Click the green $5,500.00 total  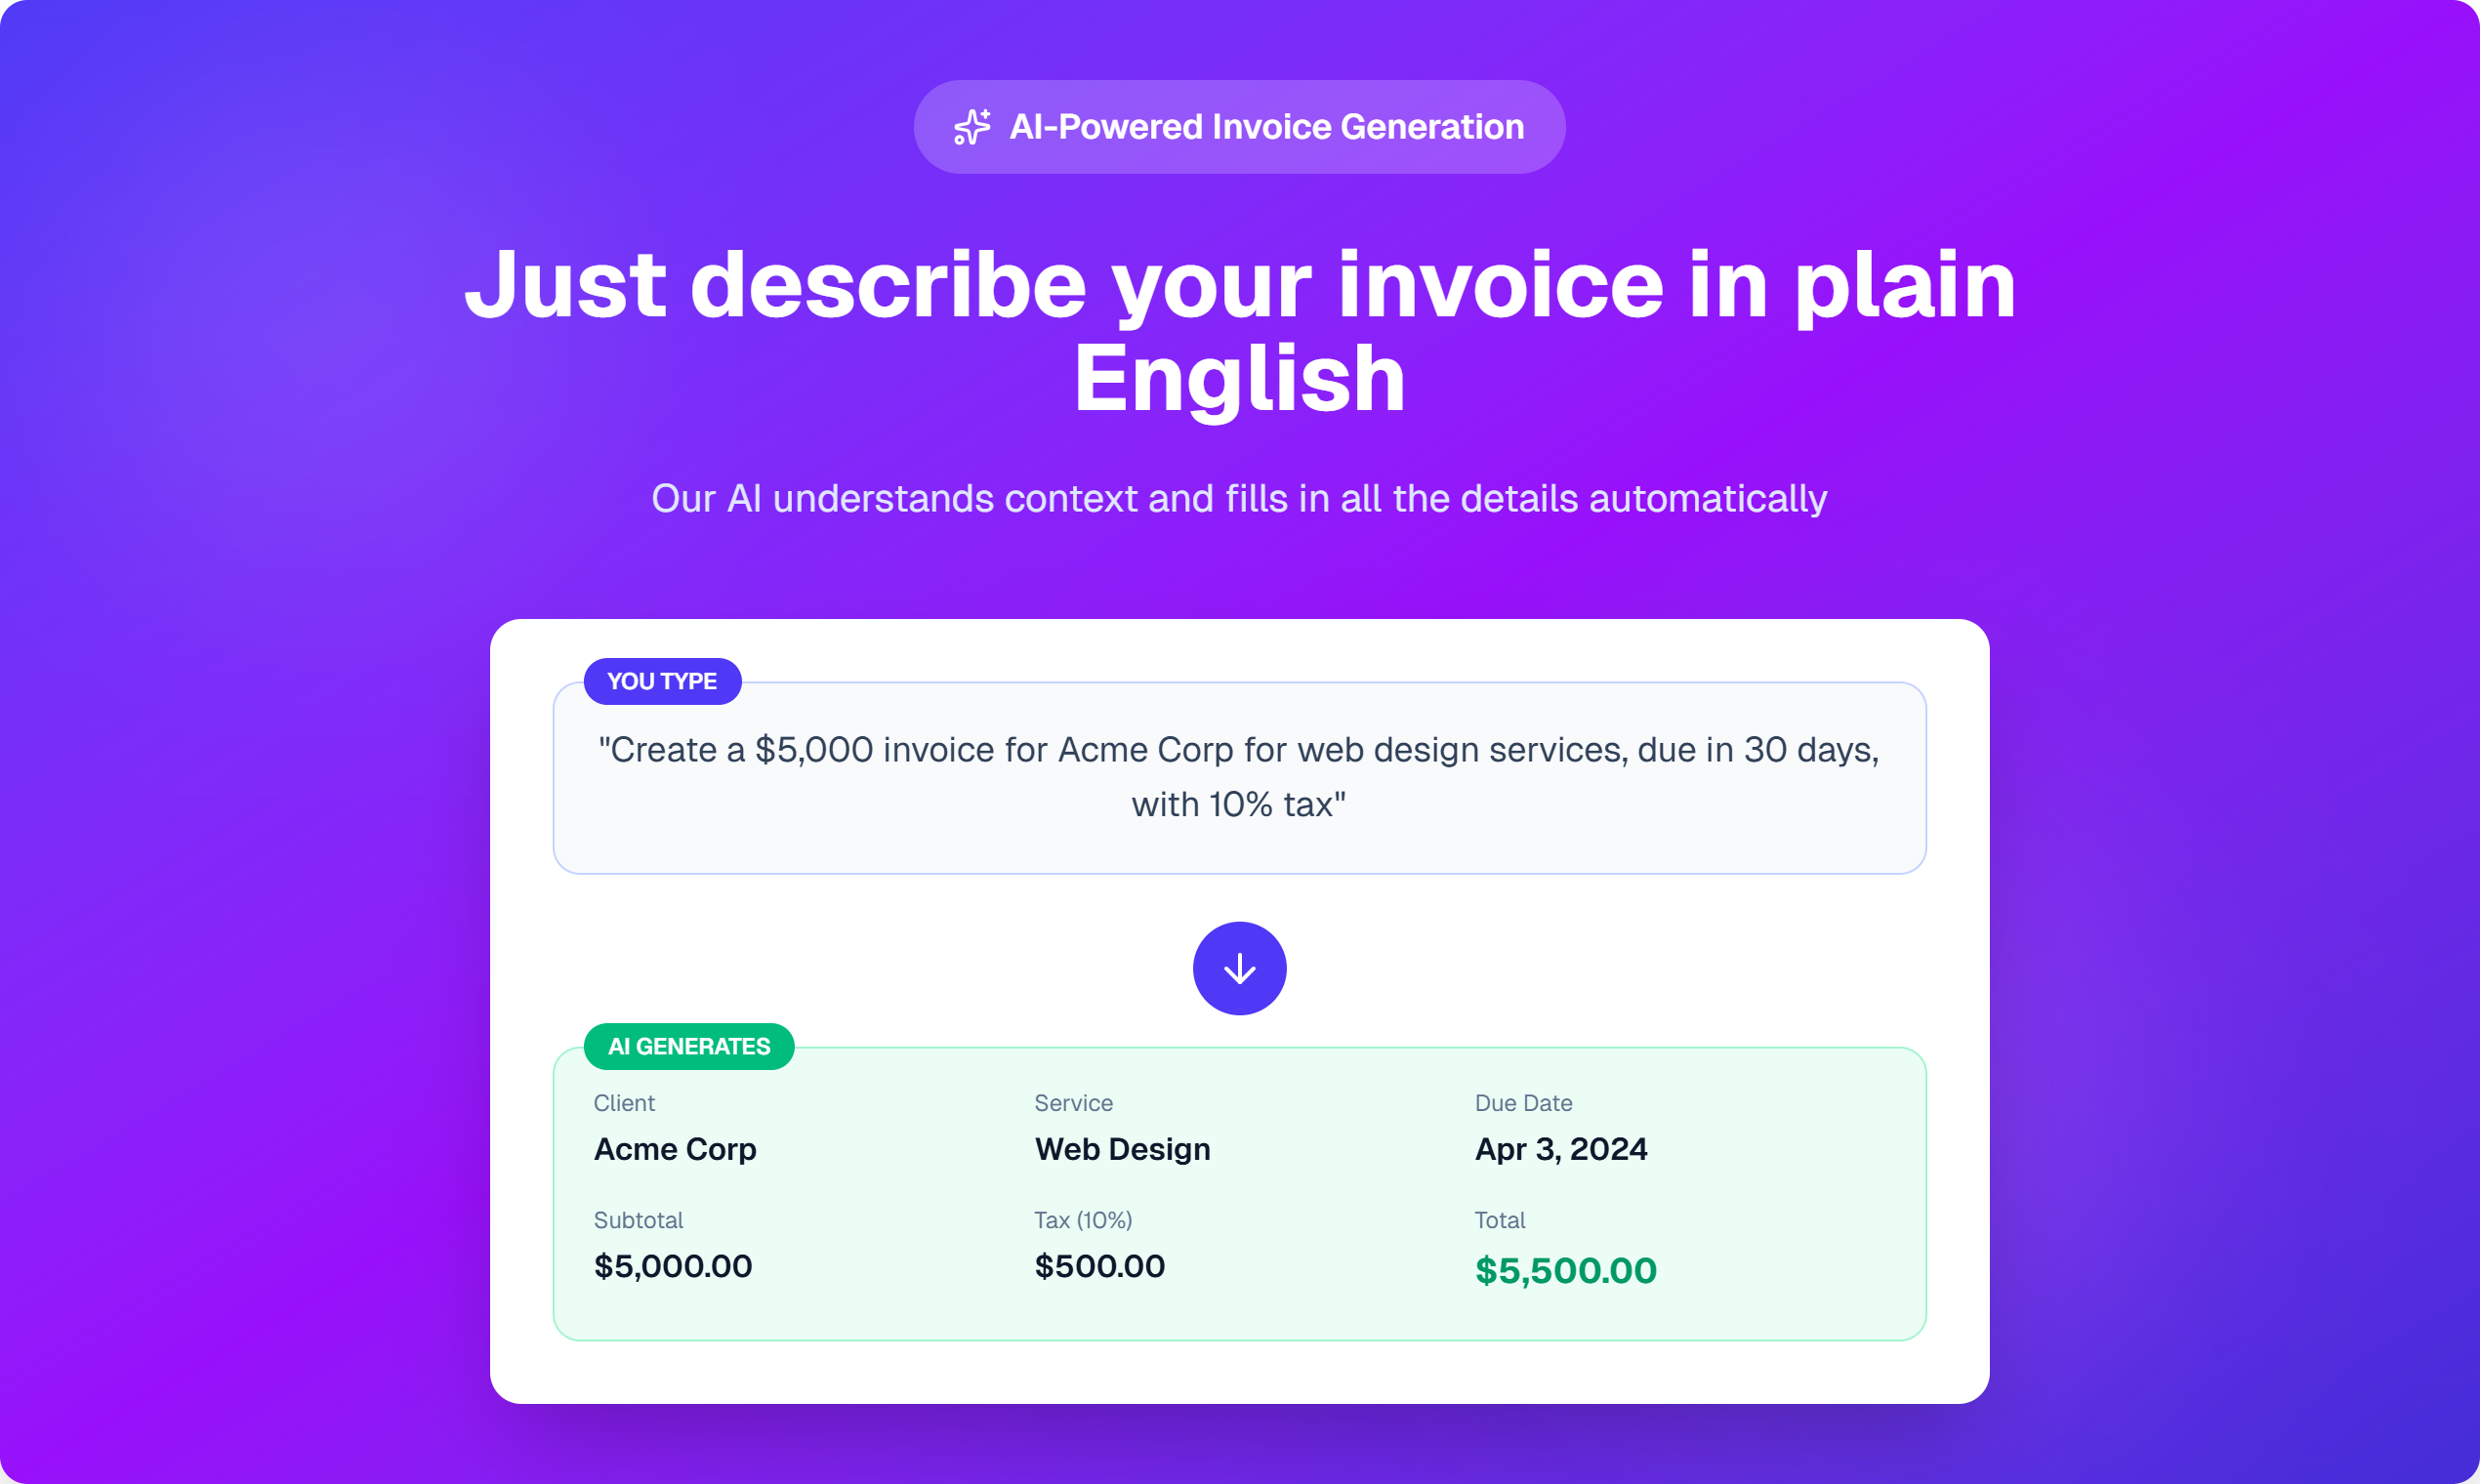click(1566, 1270)
